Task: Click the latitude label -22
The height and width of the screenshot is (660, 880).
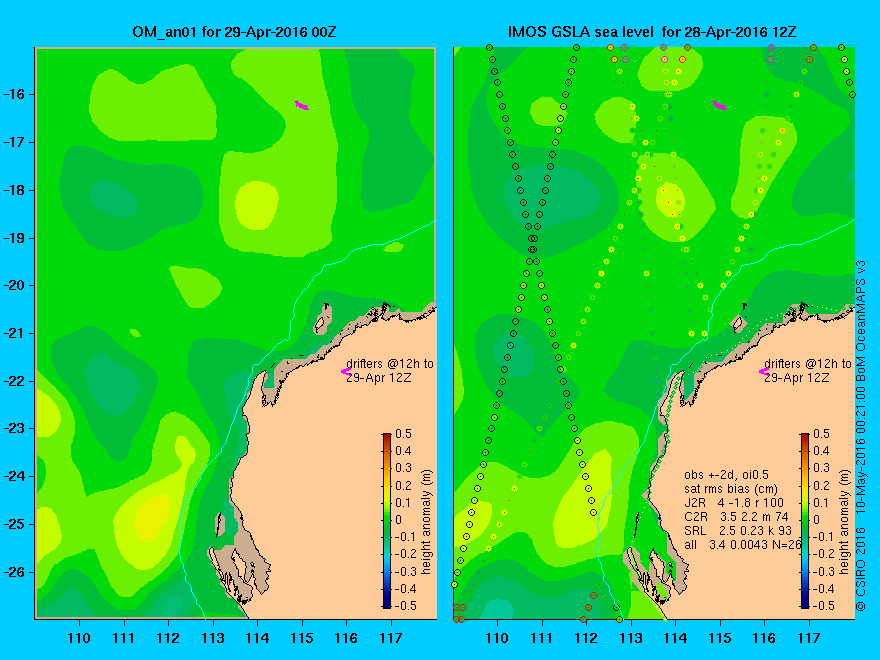Action: click(15, 381)
